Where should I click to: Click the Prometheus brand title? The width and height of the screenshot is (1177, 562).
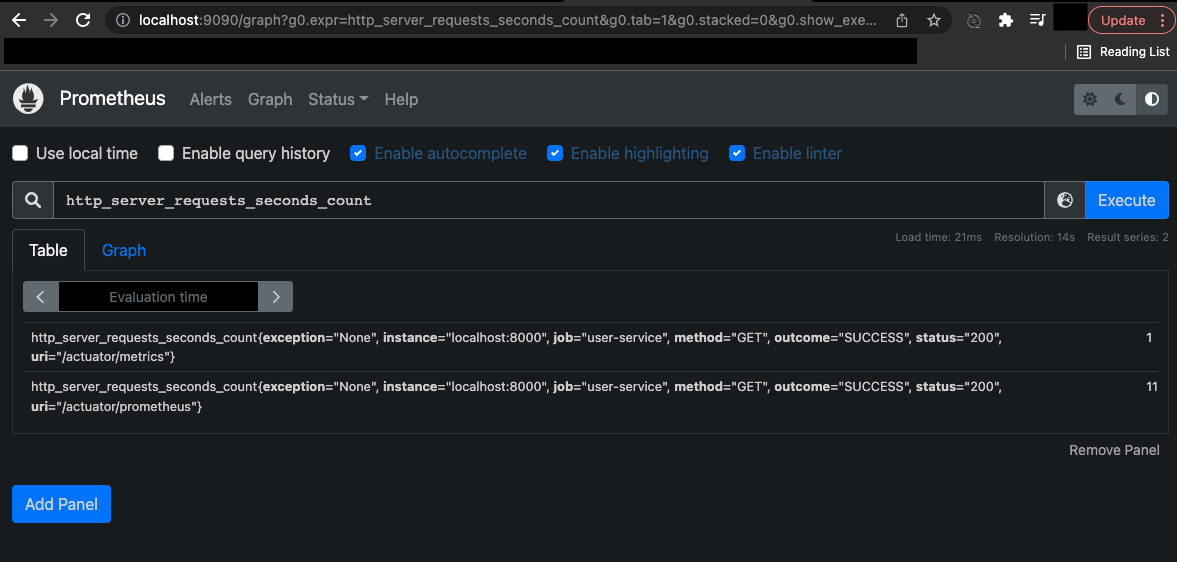click(113, 98)
